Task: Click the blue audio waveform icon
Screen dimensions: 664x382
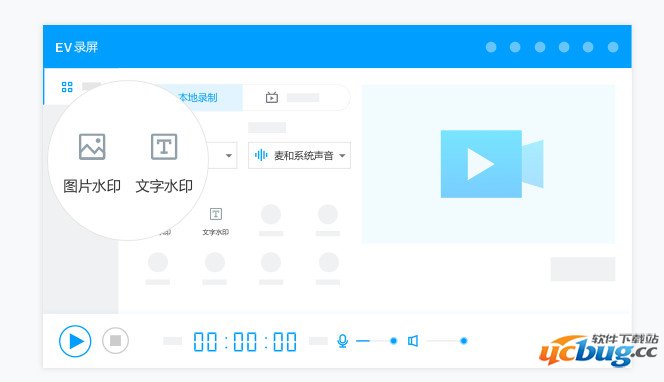Action: [x=261, y=155]
